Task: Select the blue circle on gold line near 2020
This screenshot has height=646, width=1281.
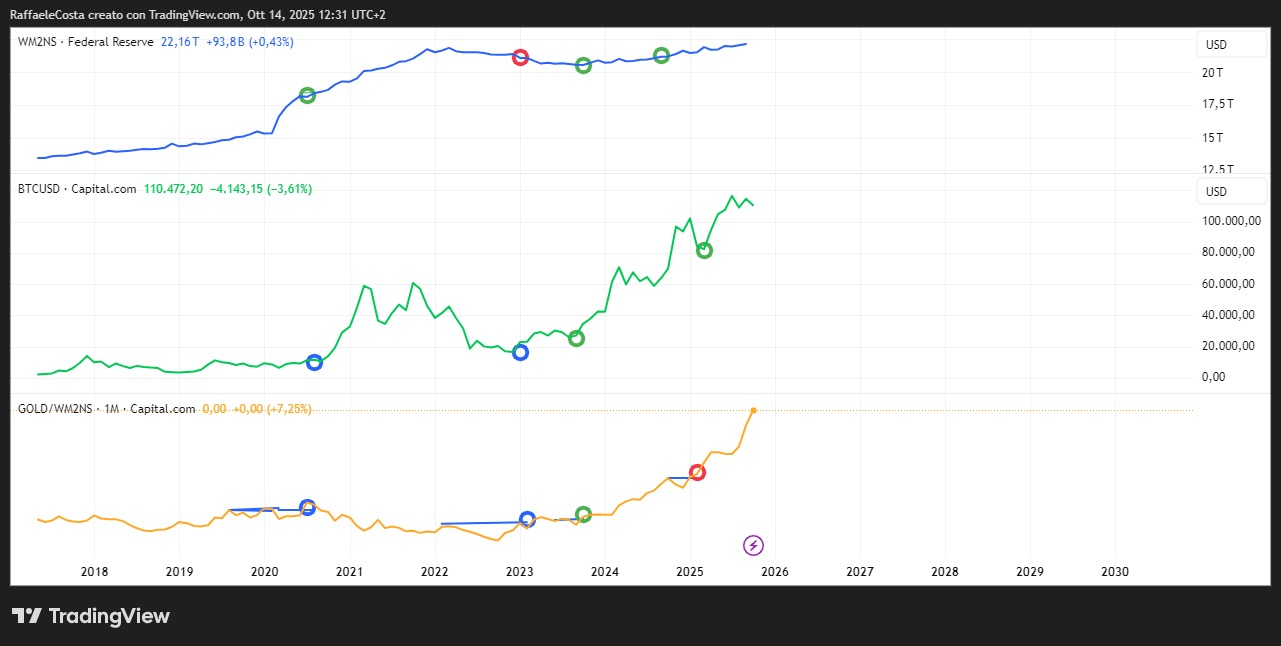Action: click(307, 507)
